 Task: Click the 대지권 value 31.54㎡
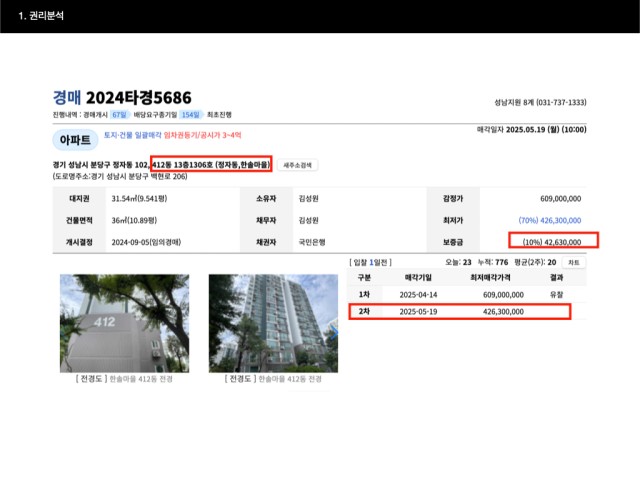(139, 199)
